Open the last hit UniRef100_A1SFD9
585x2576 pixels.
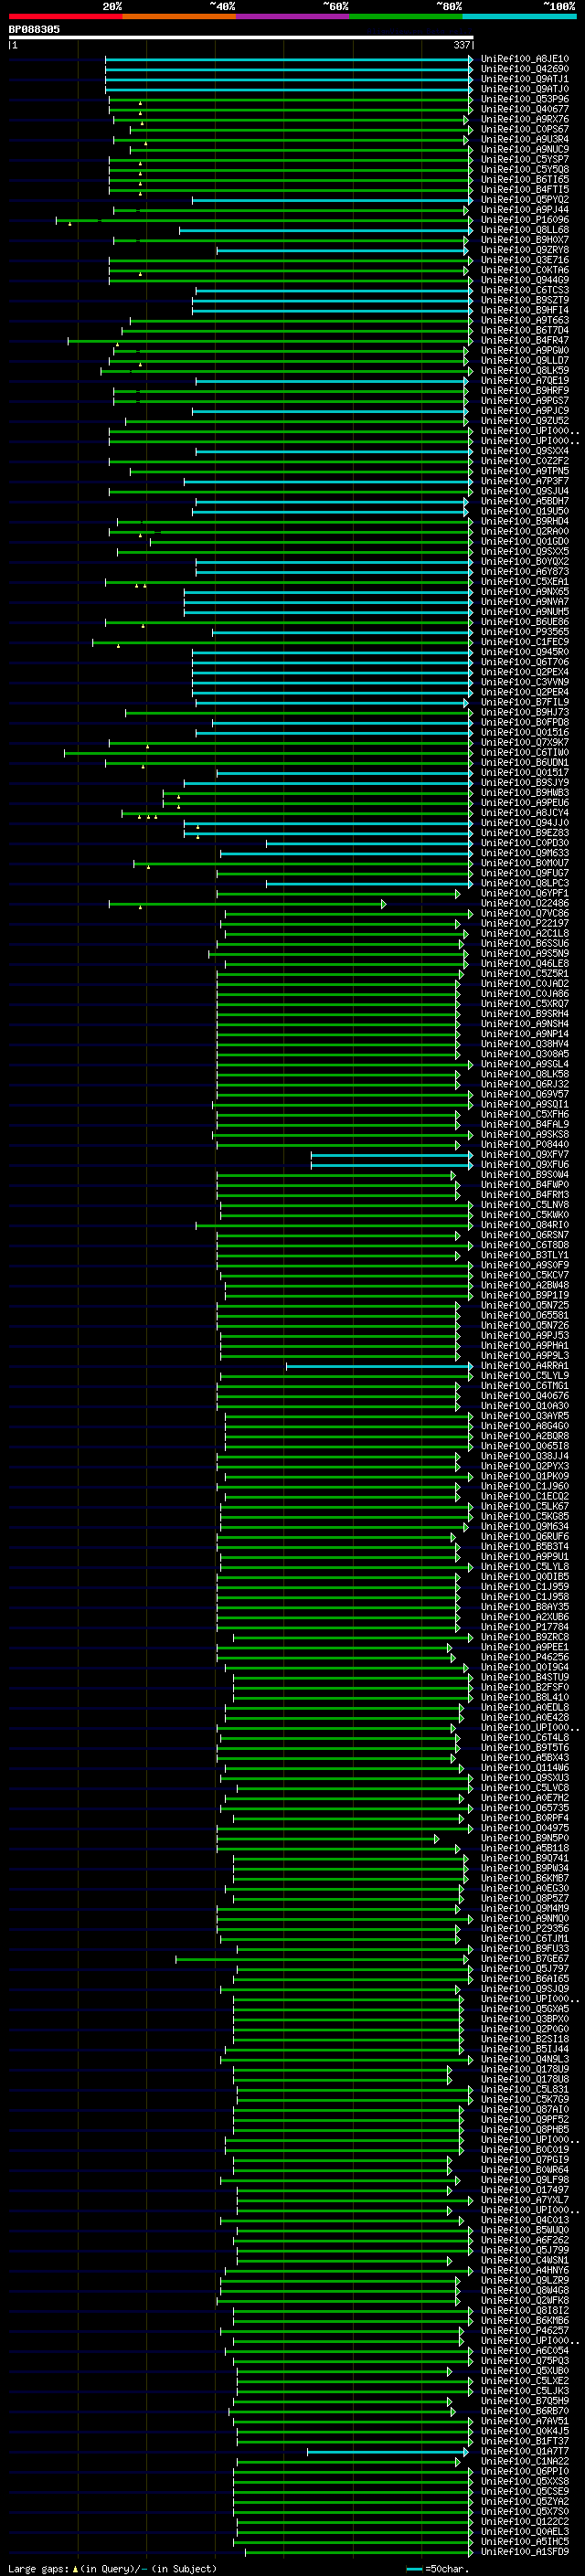[525, 2551]
